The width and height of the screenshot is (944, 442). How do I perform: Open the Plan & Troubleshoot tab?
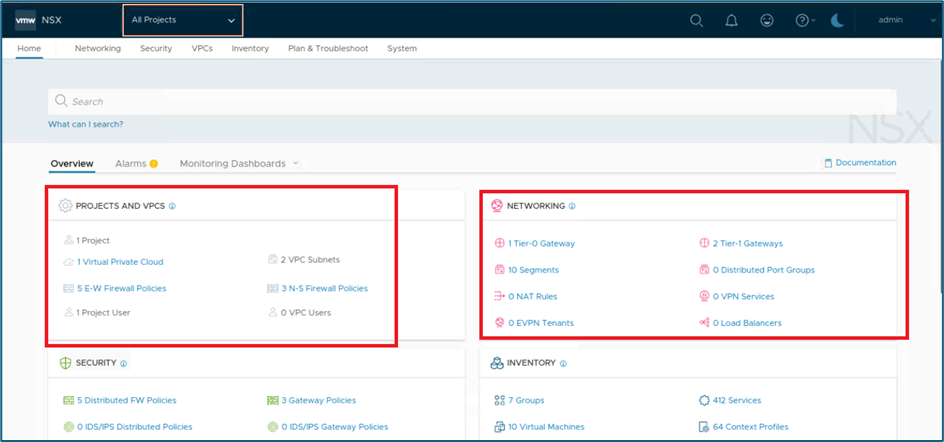pos(327,48)
